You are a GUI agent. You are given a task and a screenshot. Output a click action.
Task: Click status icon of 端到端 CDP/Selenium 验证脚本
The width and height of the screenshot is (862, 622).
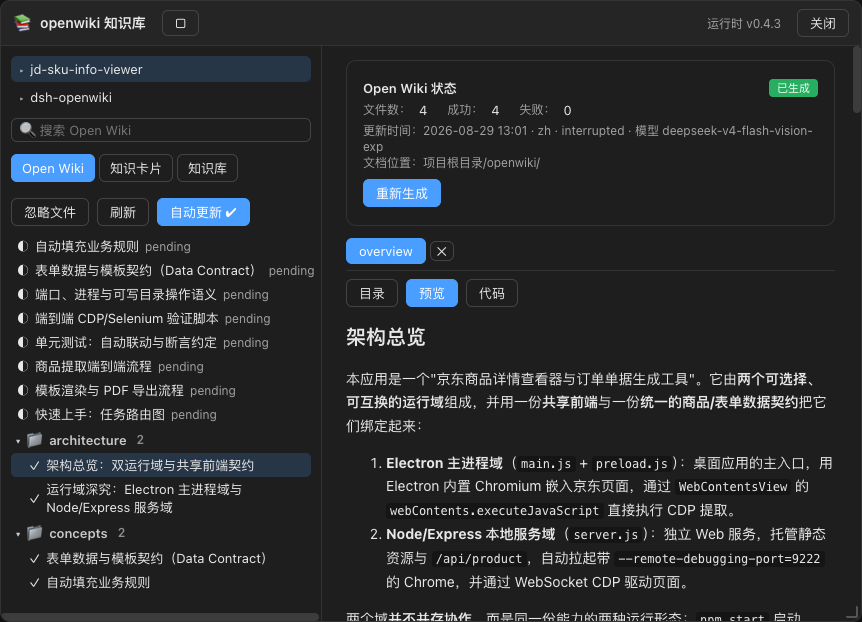point(23,318)
